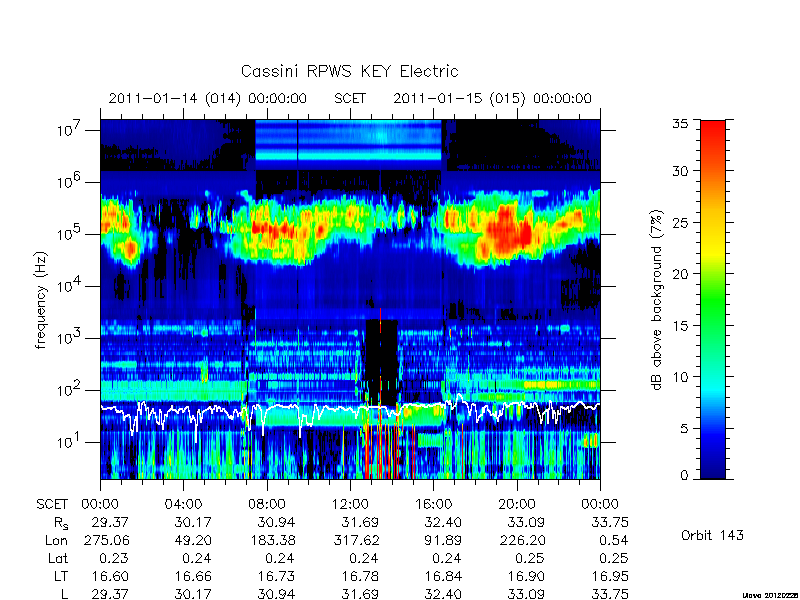
Task: Click the LT value 16.90
Action: (x=527, y=576)
